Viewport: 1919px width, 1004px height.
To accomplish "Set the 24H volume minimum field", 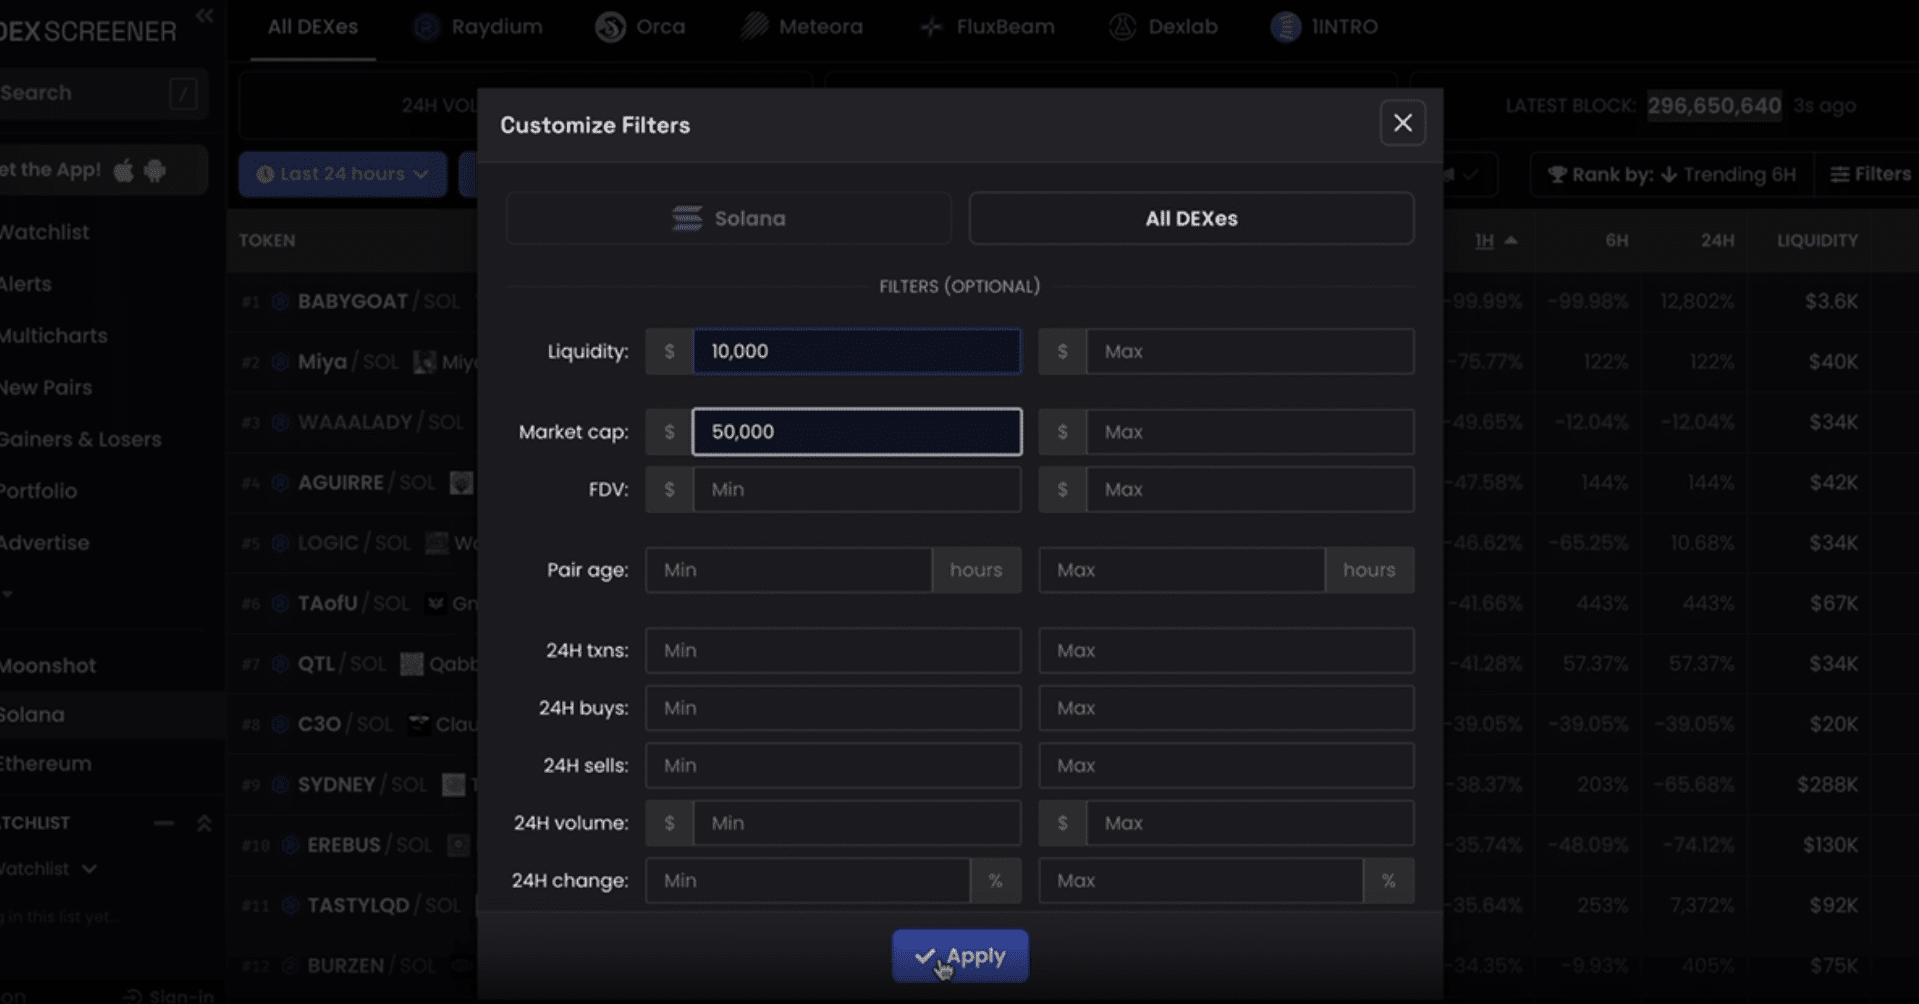I will [x=857, y=823].
